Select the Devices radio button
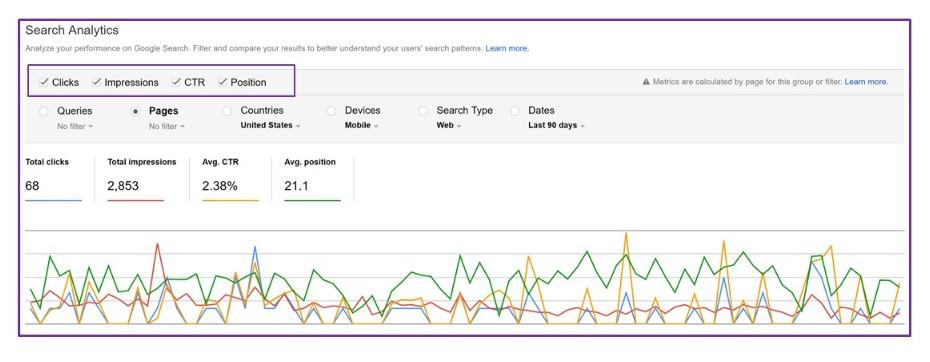 pyautogui.click(x=331, y=110)
